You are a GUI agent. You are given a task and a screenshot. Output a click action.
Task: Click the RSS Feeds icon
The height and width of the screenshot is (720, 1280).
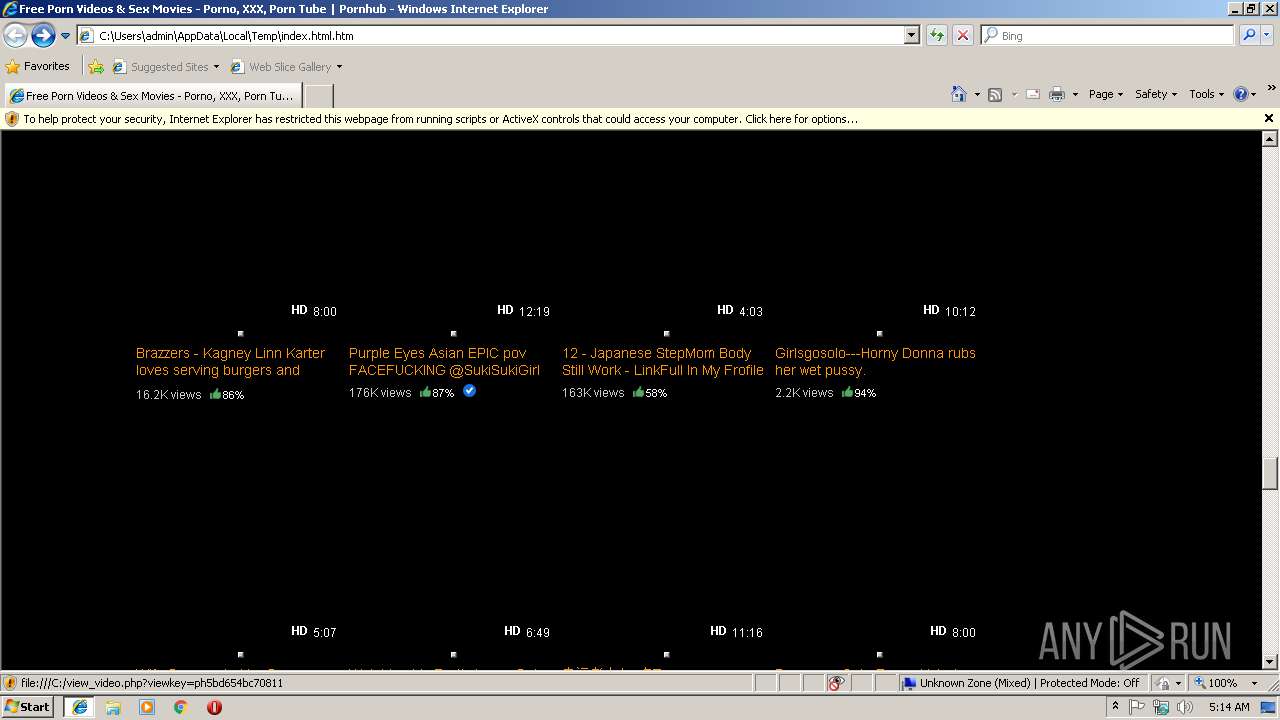click(995, 94)
